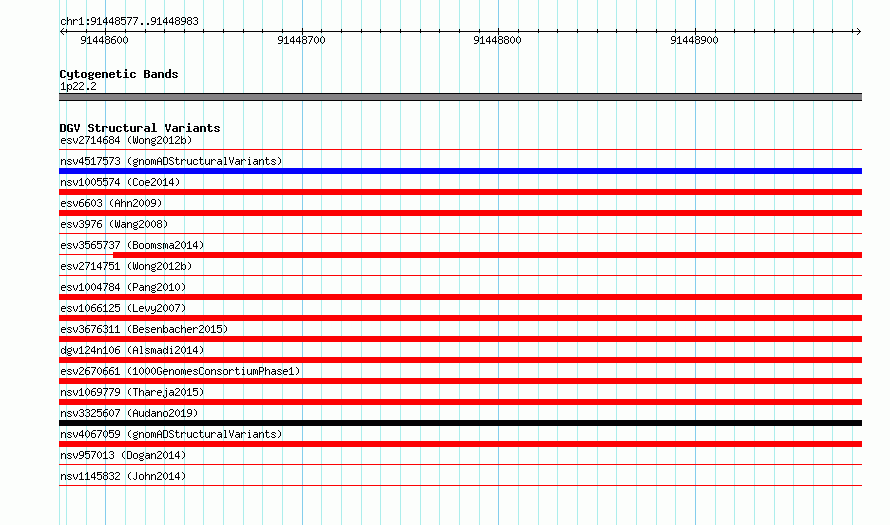
Task: Click the right arrow end of ruler
Action: click(x=858, y=31)
